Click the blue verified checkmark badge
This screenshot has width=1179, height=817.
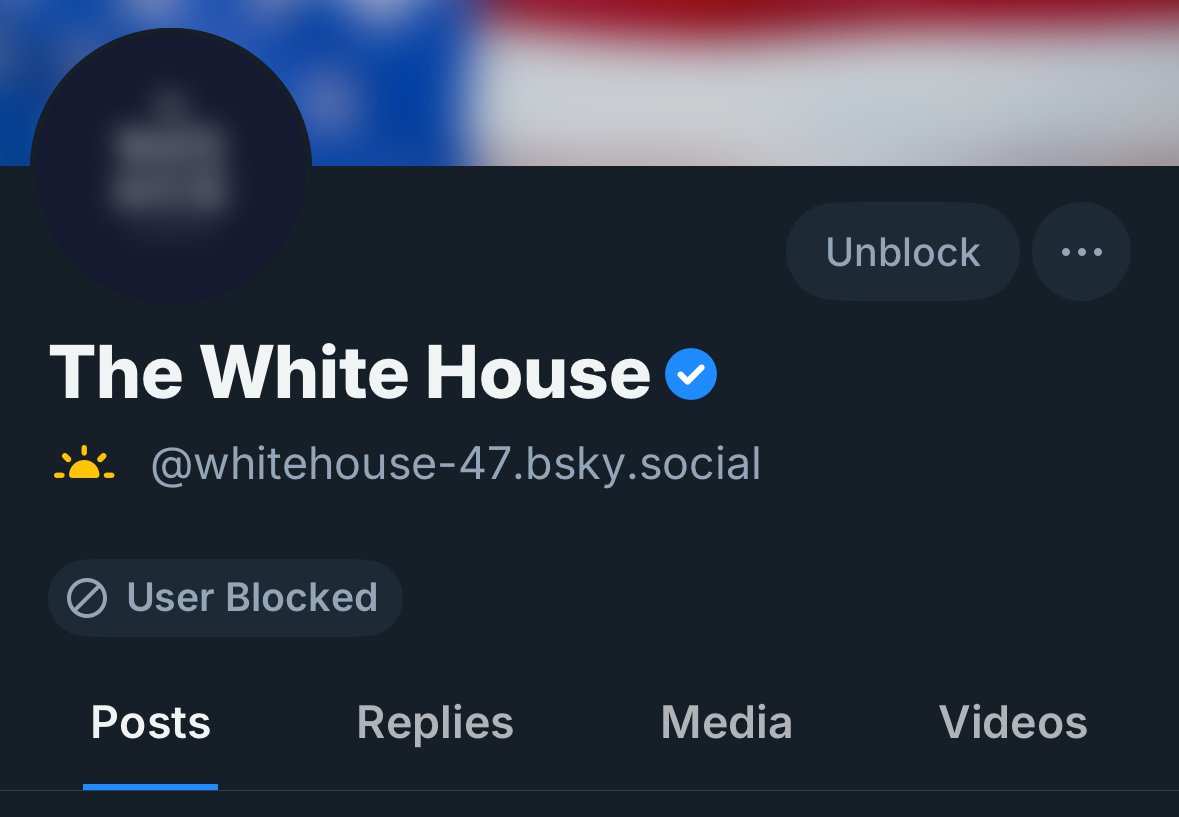[691, 374]
